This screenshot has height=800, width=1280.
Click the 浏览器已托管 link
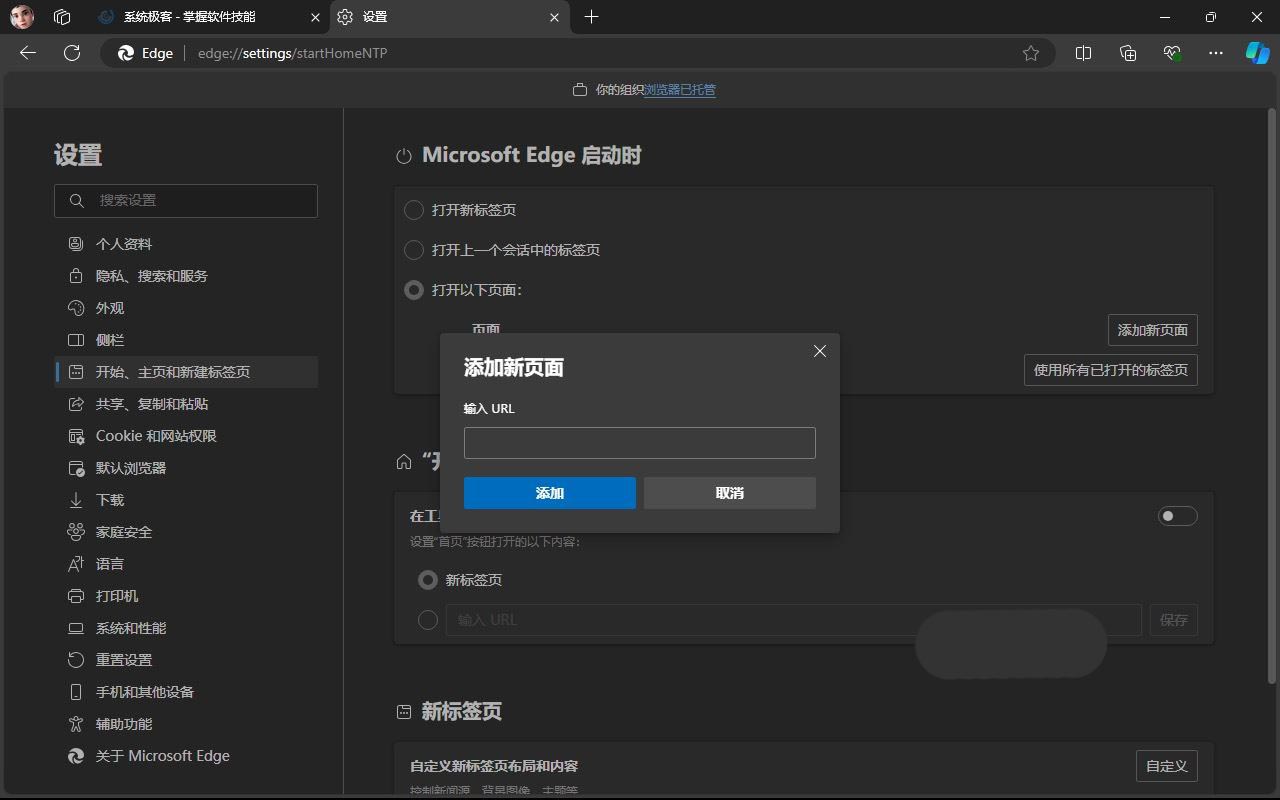pyautogui.click(x=680, y=89)
